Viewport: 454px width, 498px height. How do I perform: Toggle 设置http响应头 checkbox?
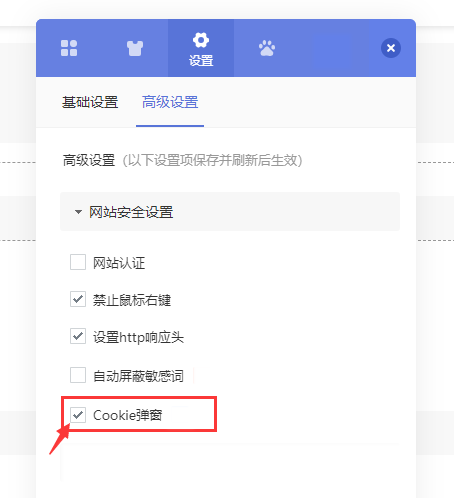coord(78,336)
